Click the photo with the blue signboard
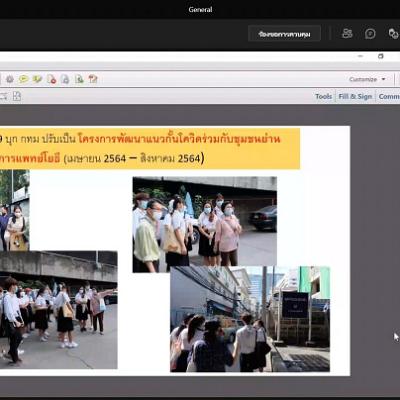The width and height of the screenshot is (400, 400). (x=250, y=319)
